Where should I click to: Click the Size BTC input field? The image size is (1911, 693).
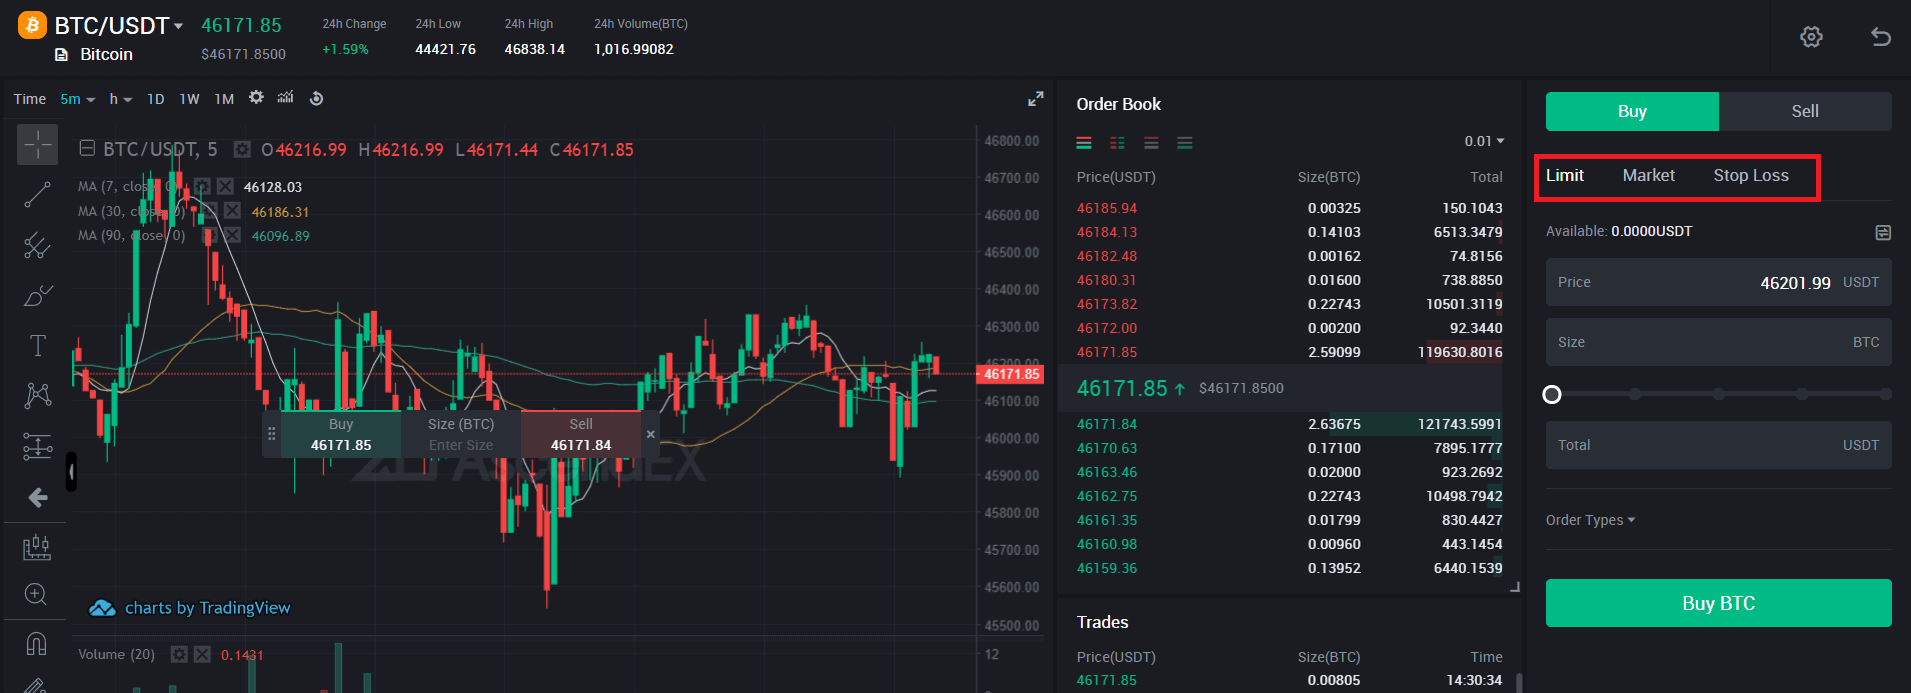1718,342
